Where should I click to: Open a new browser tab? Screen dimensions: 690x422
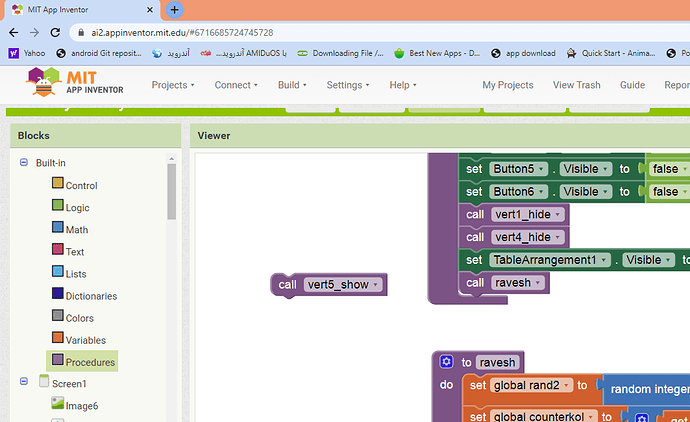tap(174, 10)
